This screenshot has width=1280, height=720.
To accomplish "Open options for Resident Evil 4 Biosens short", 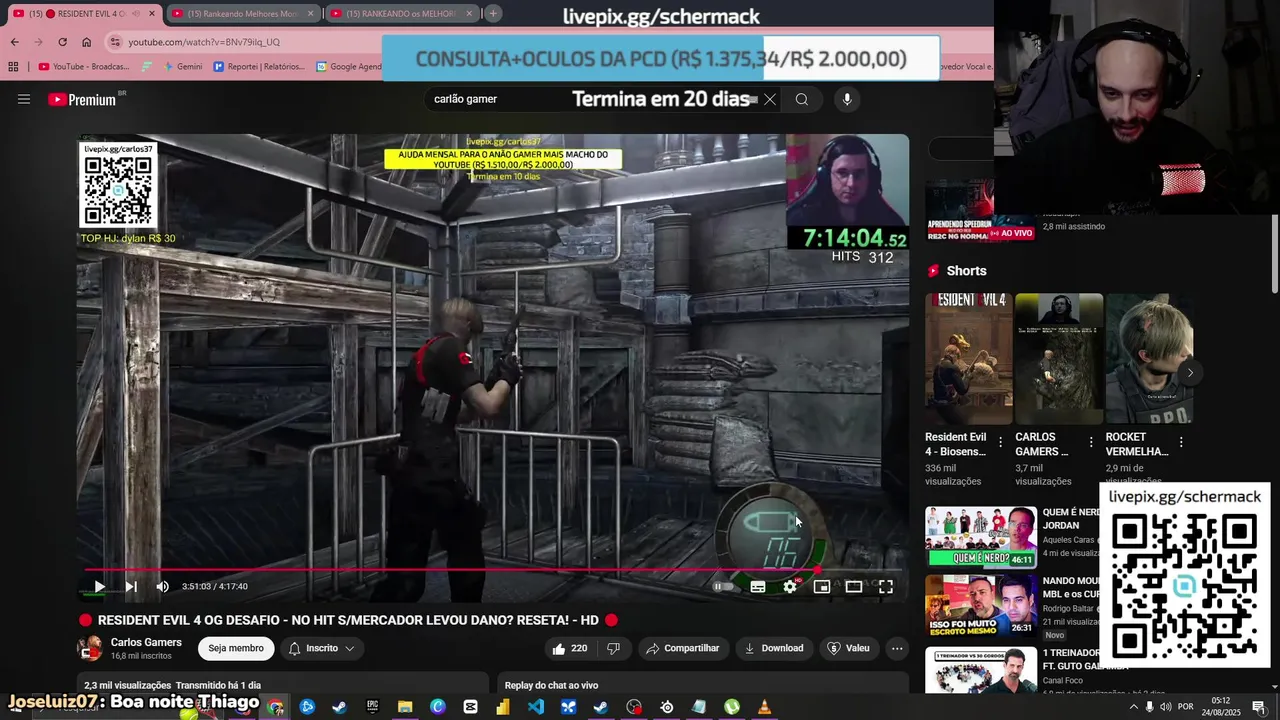I will (x=1000, y=442).
